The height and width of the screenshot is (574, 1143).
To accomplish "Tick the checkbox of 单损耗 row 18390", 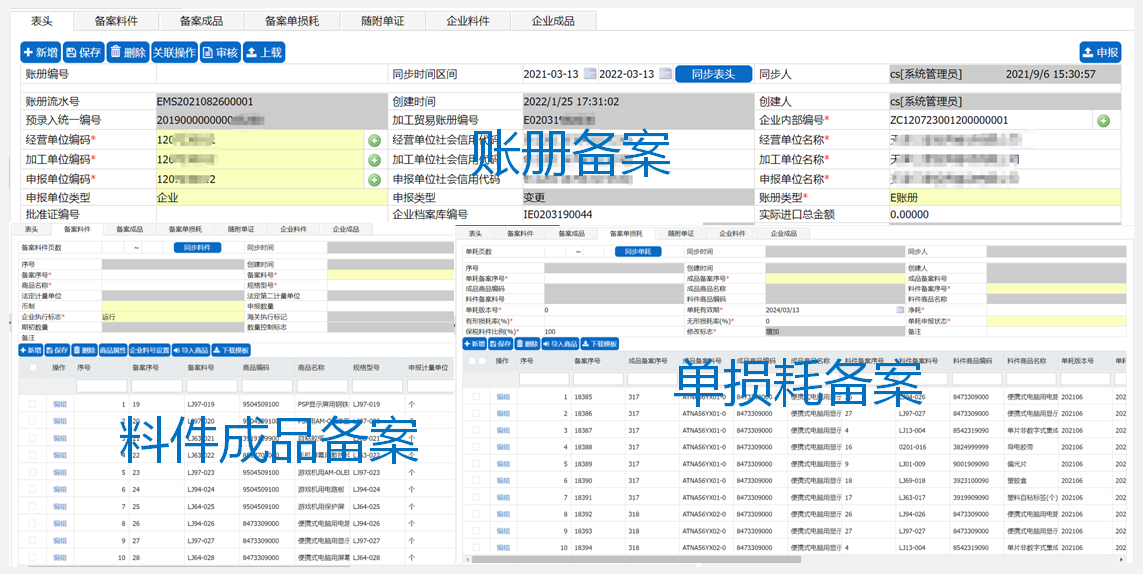I will pos(476,481).
